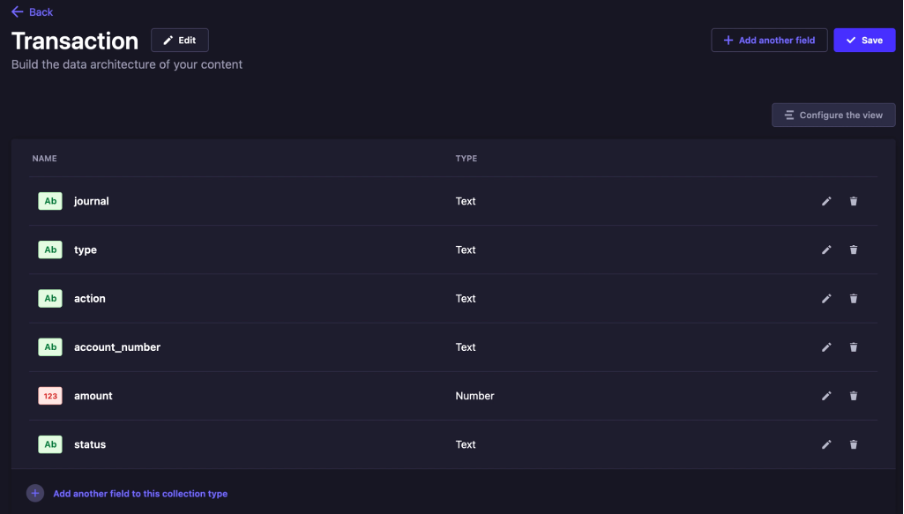Click the pencil icon for amount field
The width and height of the screenshot is (904, 514).
coord(826,396)
